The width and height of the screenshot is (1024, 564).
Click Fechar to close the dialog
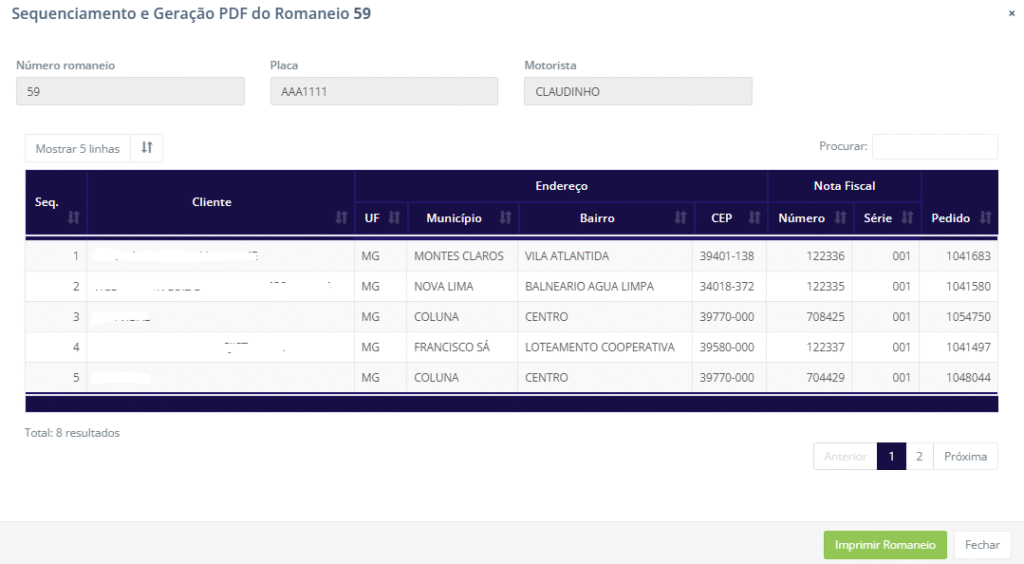coord(982,545)
